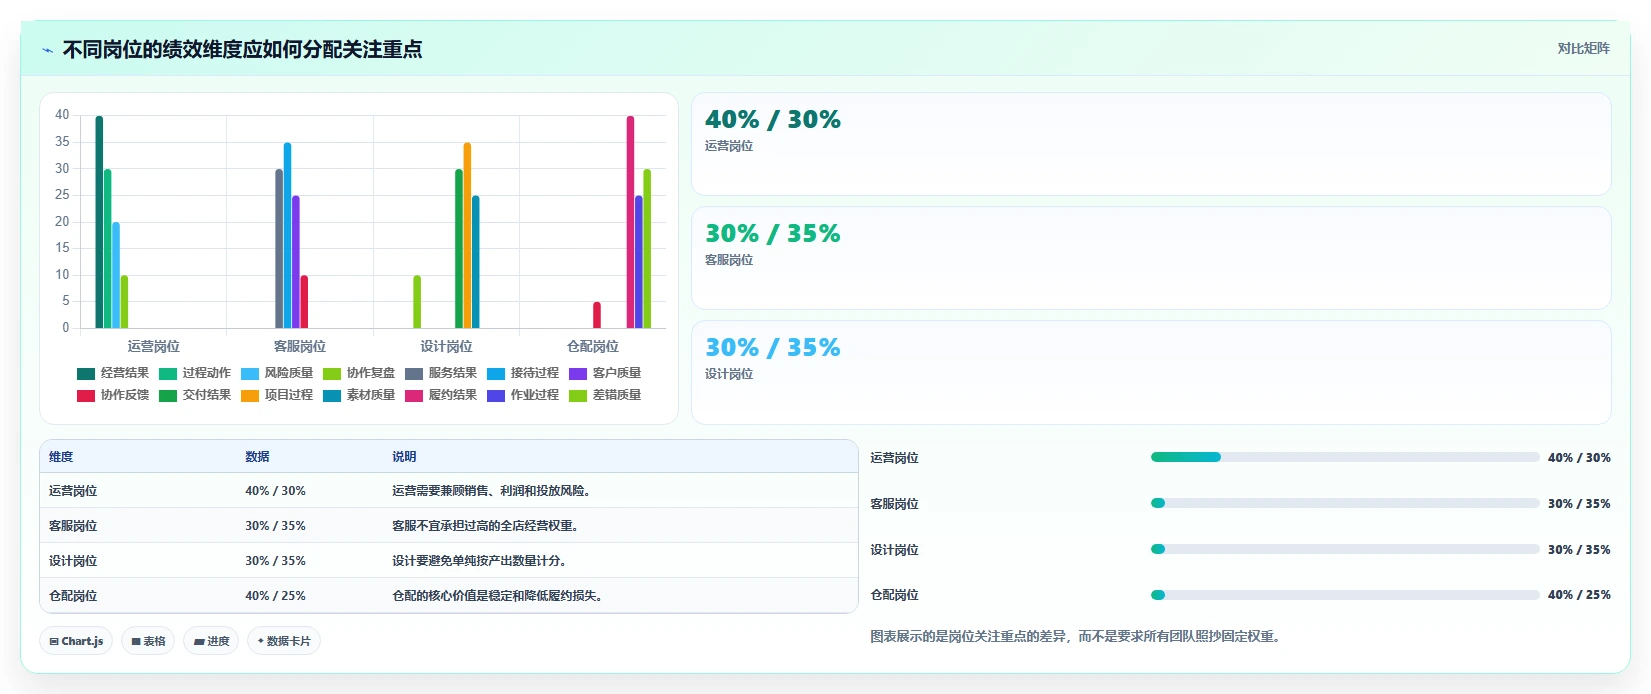Click the 仓配岗位 table row cell
Image resolution: width=1651 pixels, height=694 pixels.
pyautogui.click(x=73, y=596)
